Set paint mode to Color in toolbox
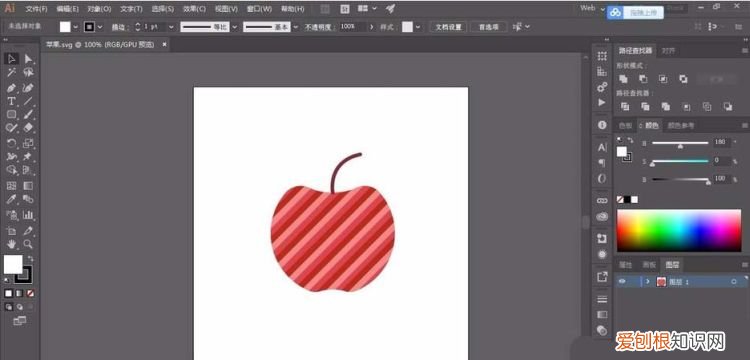 [8, 293]
